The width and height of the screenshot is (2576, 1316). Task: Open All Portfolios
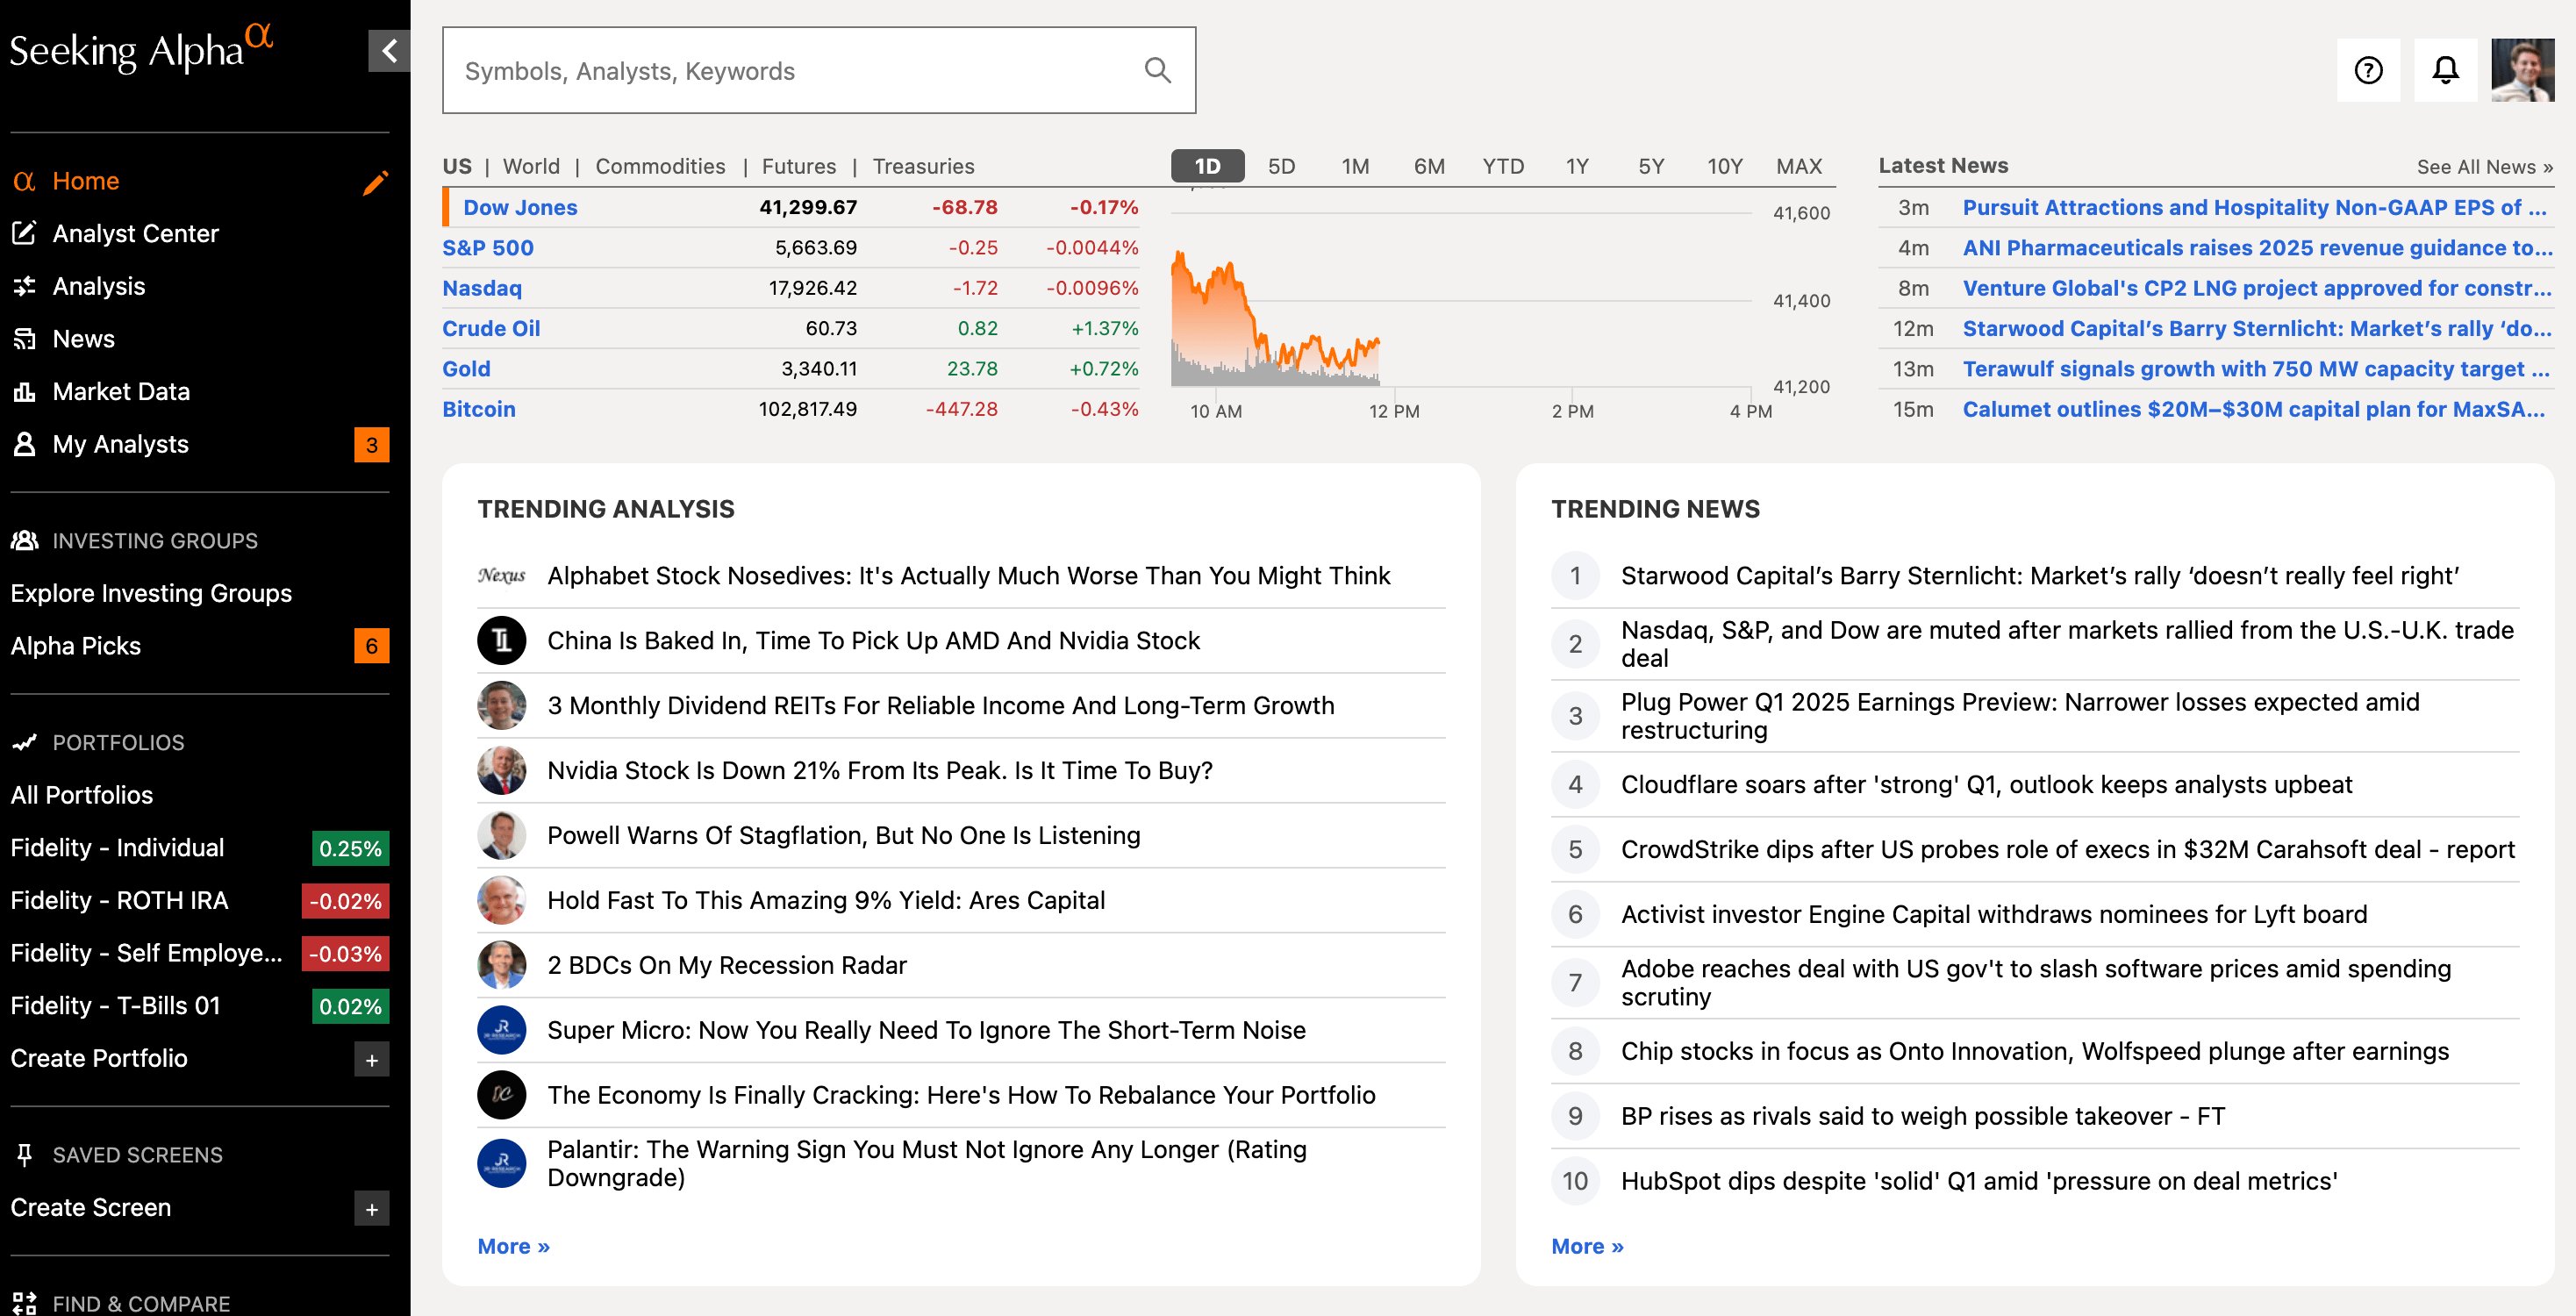pyautogui.click(x=82, y=795)
